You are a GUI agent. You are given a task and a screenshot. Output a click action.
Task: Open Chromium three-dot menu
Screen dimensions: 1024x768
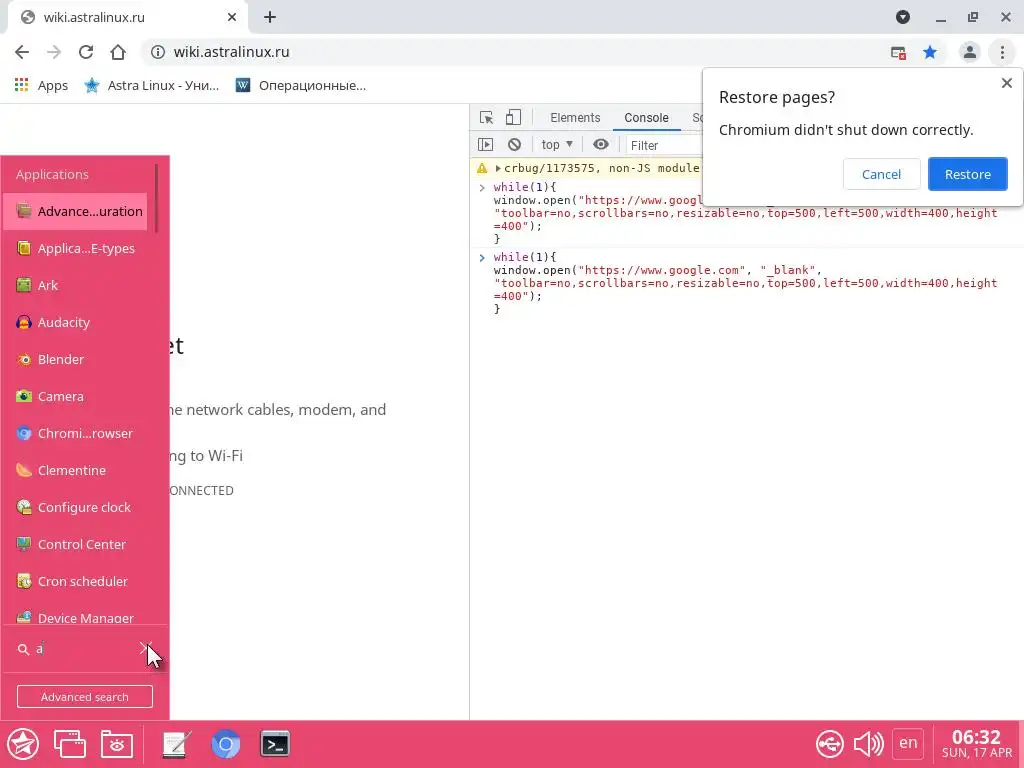(1002, 52)
